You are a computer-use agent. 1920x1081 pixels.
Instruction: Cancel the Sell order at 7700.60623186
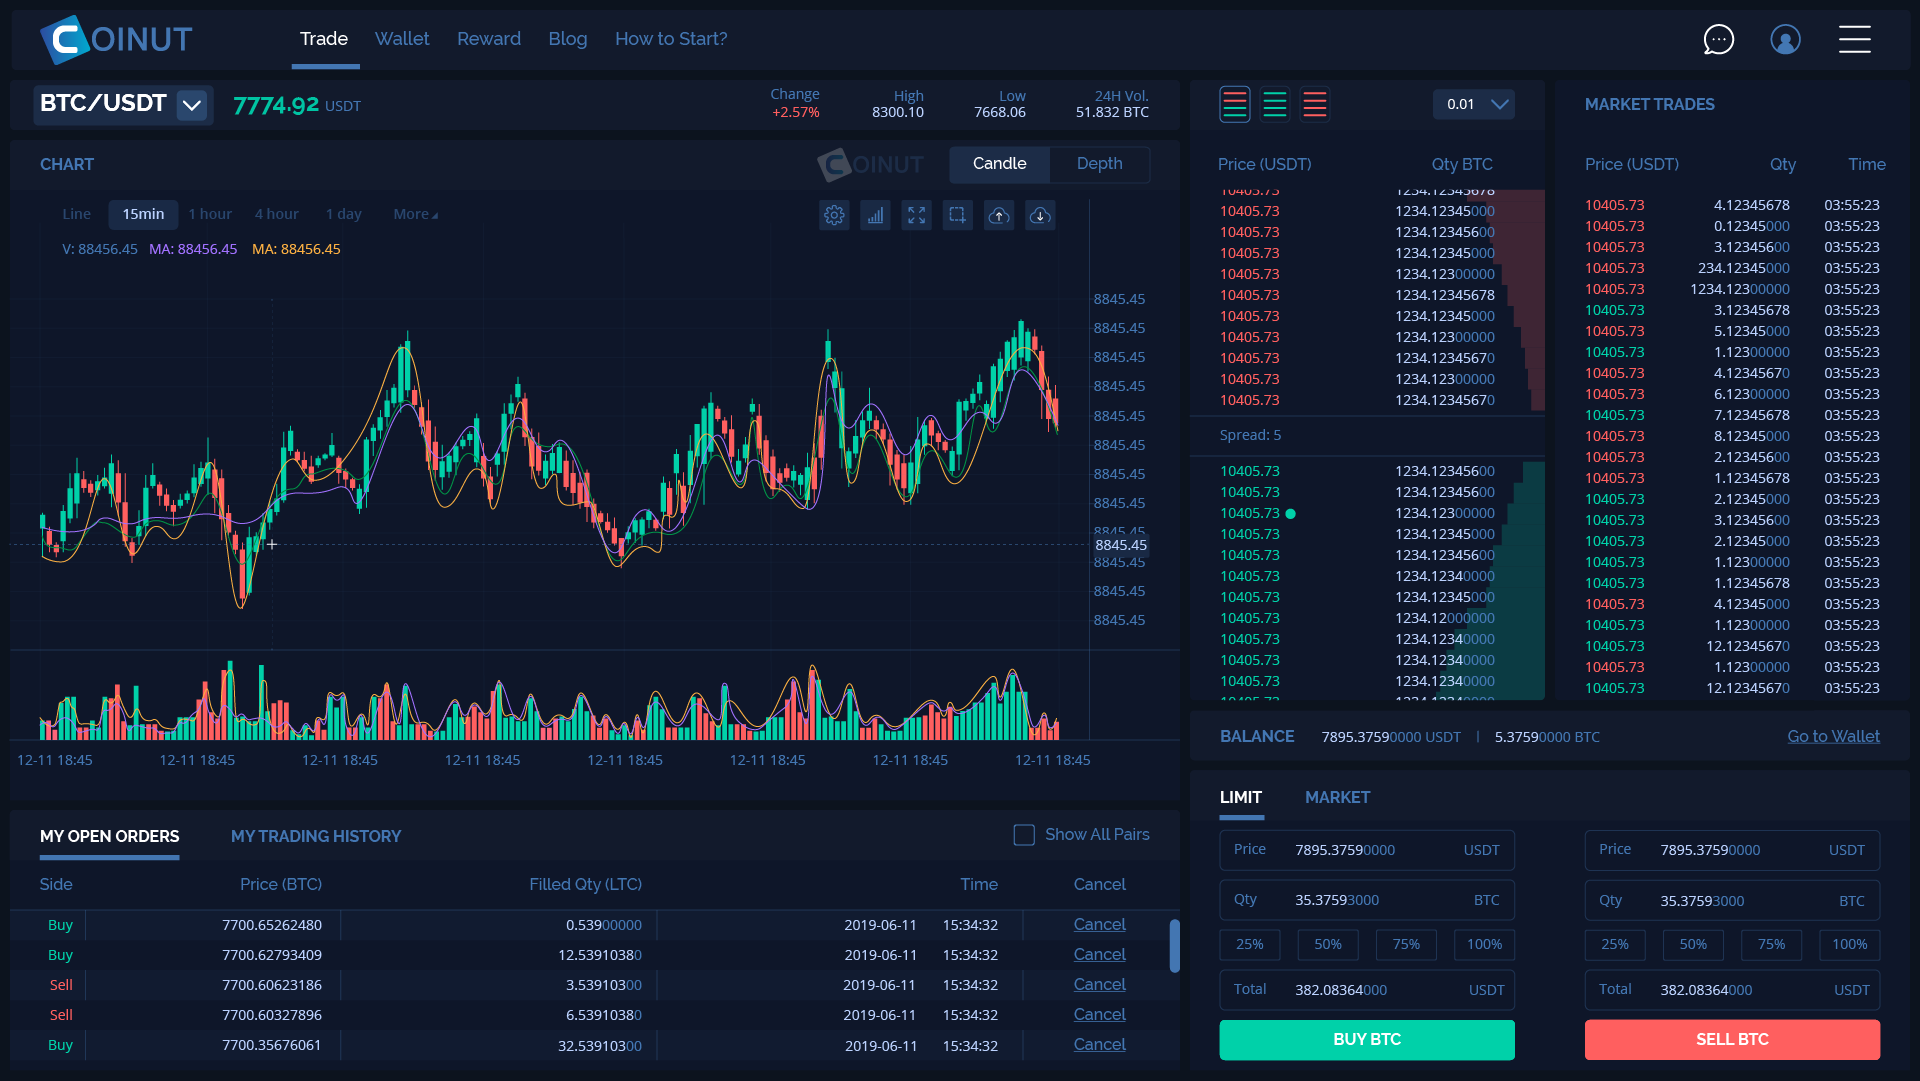click(1099, 985)
